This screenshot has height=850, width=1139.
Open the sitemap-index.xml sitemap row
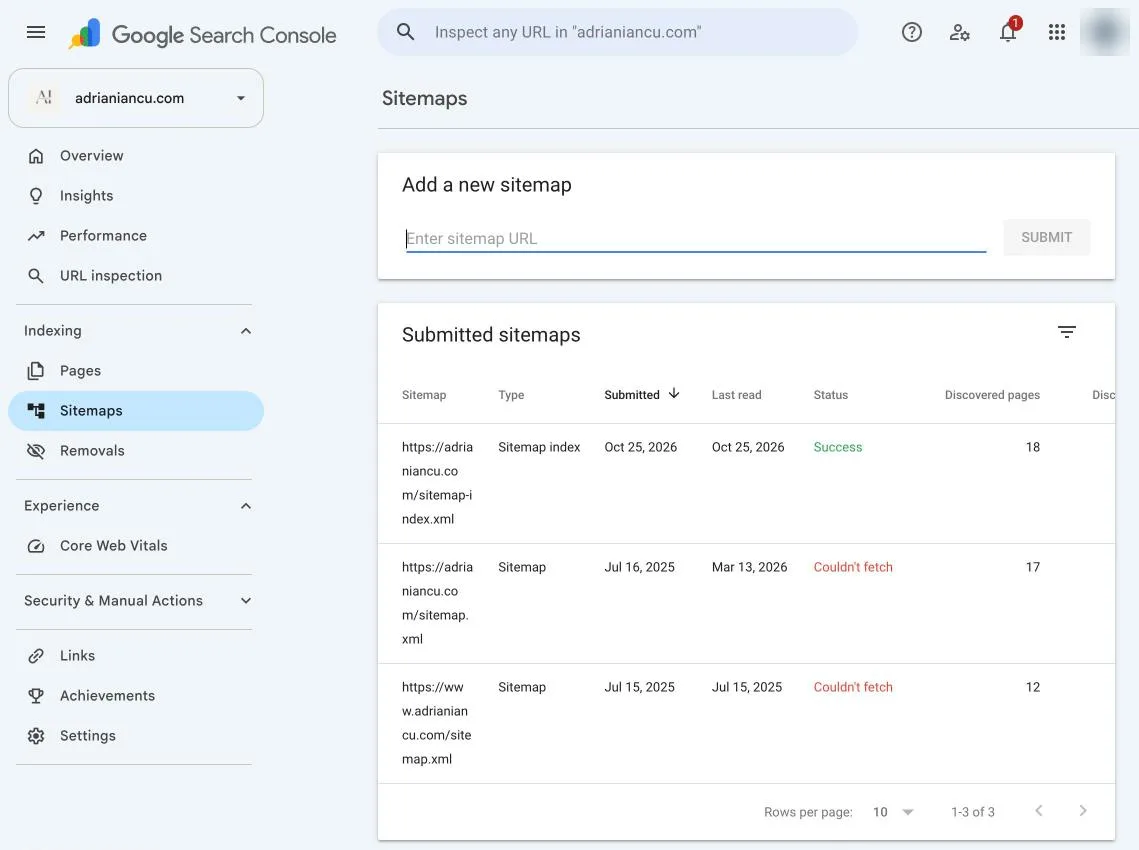tap(746, 483)
